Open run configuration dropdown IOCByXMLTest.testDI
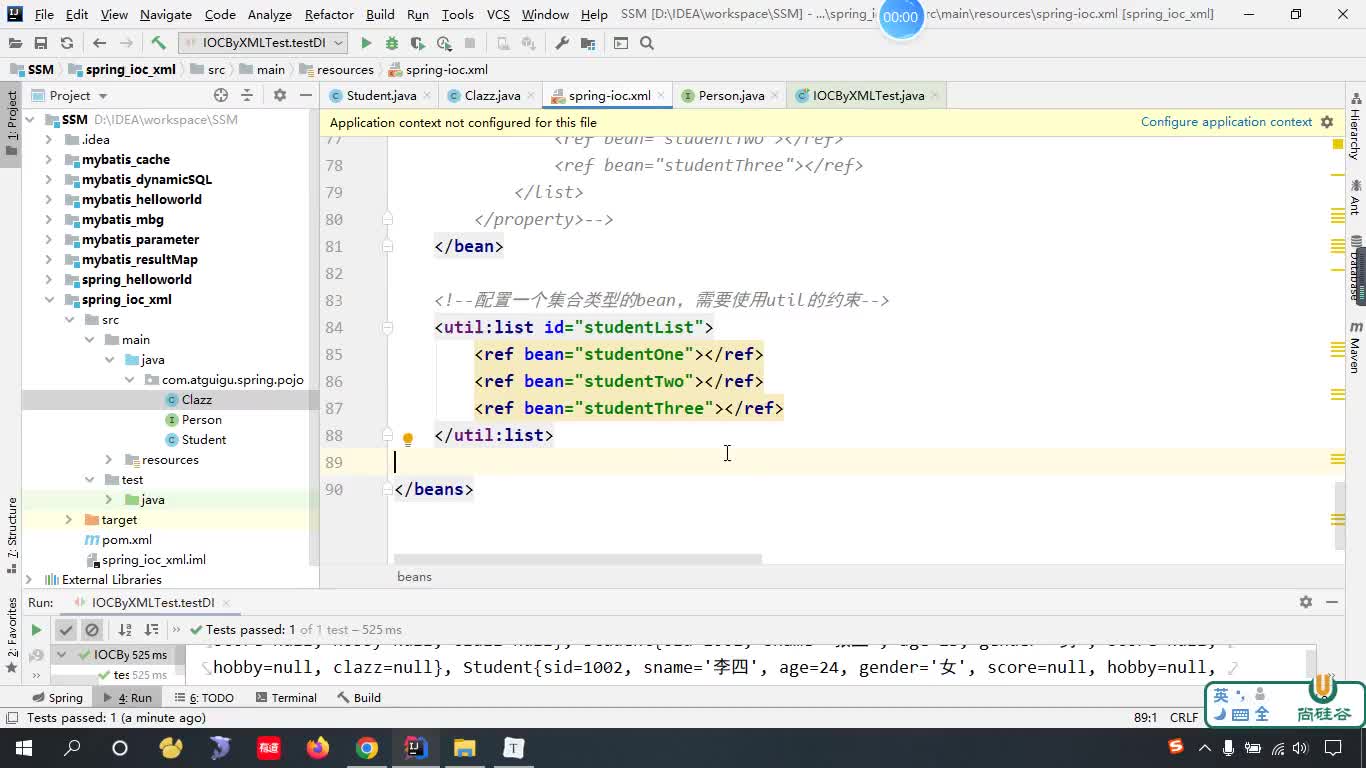Screen dimensions: 1366x768 [264, 43]
